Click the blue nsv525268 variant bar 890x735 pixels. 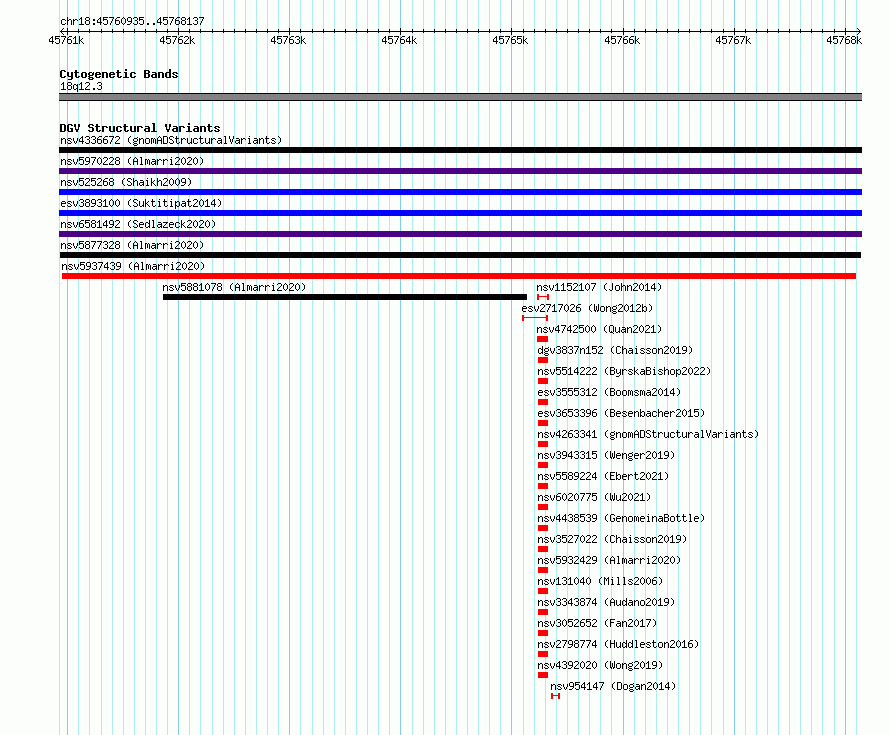click(x=460, y=192)
